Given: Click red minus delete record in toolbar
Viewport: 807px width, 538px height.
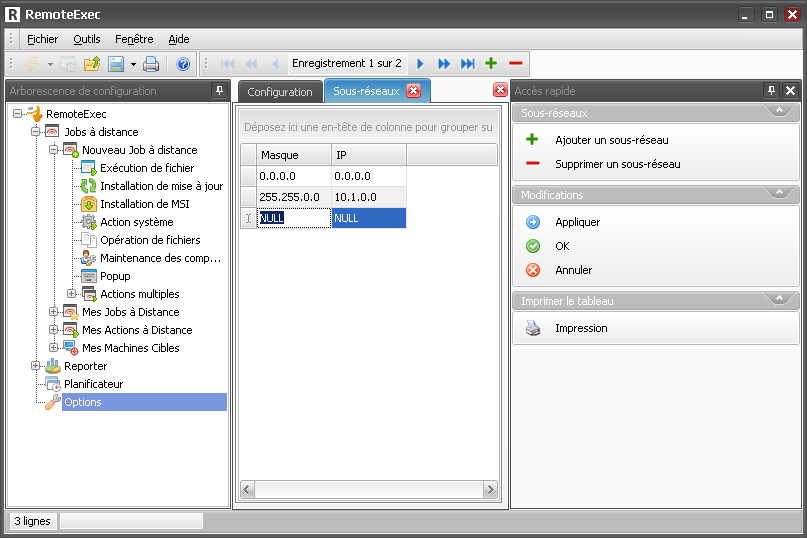Looking at the screenshot, I should pyautogui.click(x=516, y=63).
